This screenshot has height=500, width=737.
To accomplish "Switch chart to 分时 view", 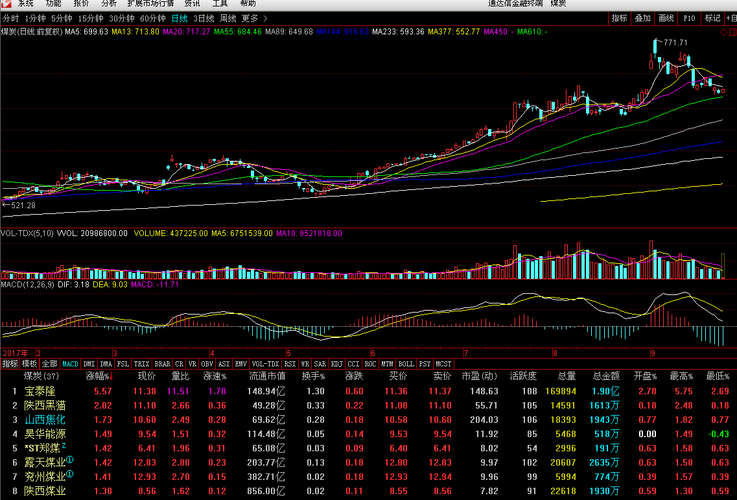I will [x=10, y=19].
